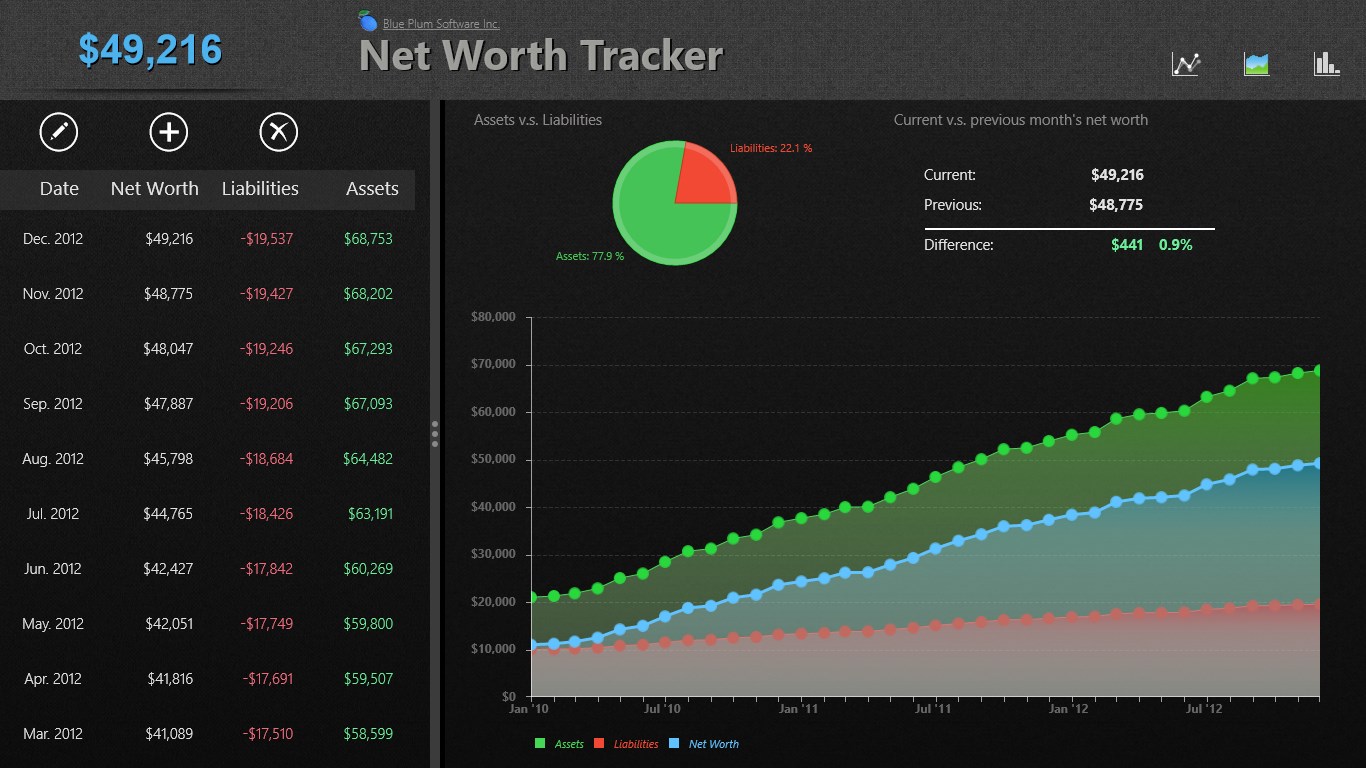Select the Mar. 2012 entry row

[207, 734]
